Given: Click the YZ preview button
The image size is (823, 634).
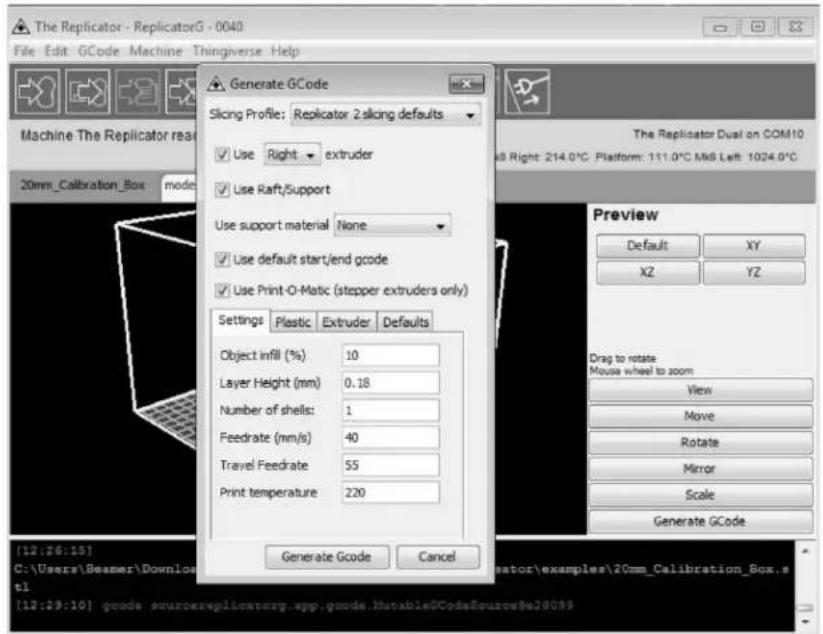Looking at the screenshot, I should [x=753, y=272].
